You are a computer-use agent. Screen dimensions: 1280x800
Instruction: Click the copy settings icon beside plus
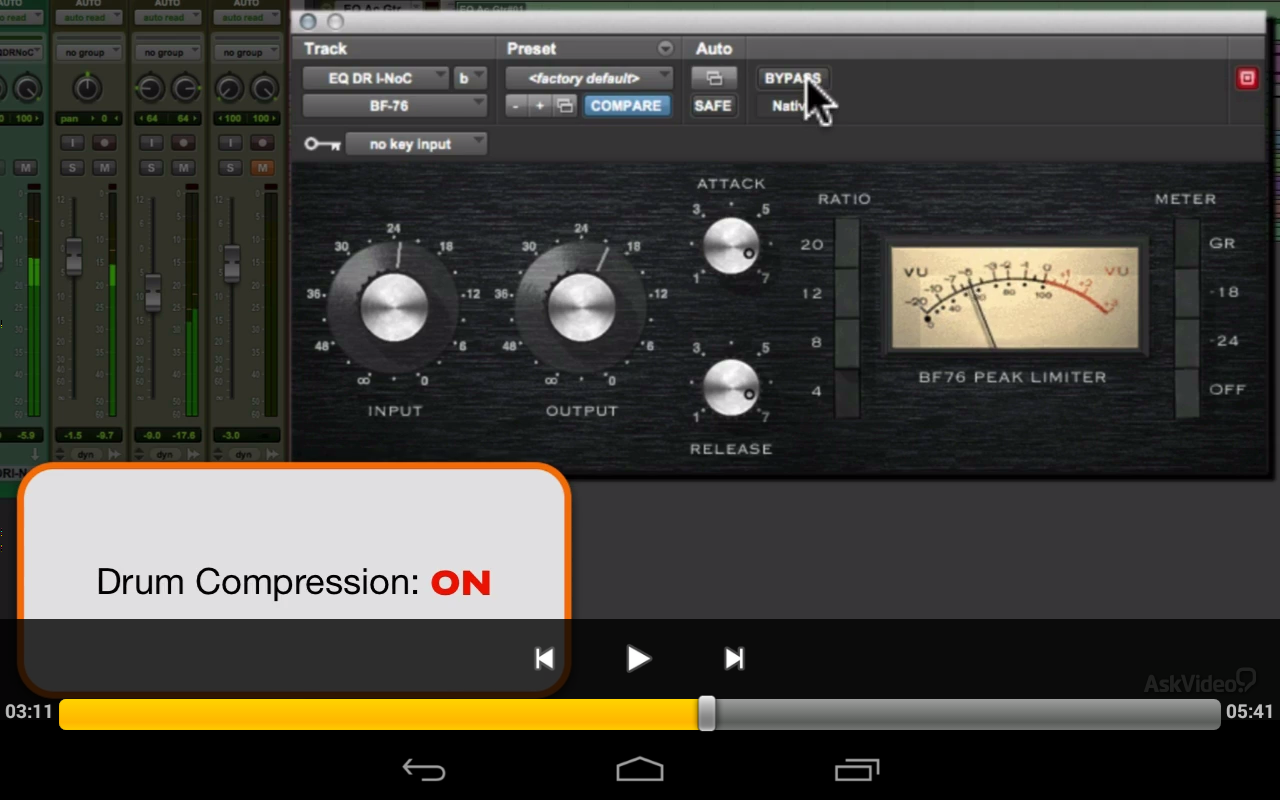click(565, 105)
